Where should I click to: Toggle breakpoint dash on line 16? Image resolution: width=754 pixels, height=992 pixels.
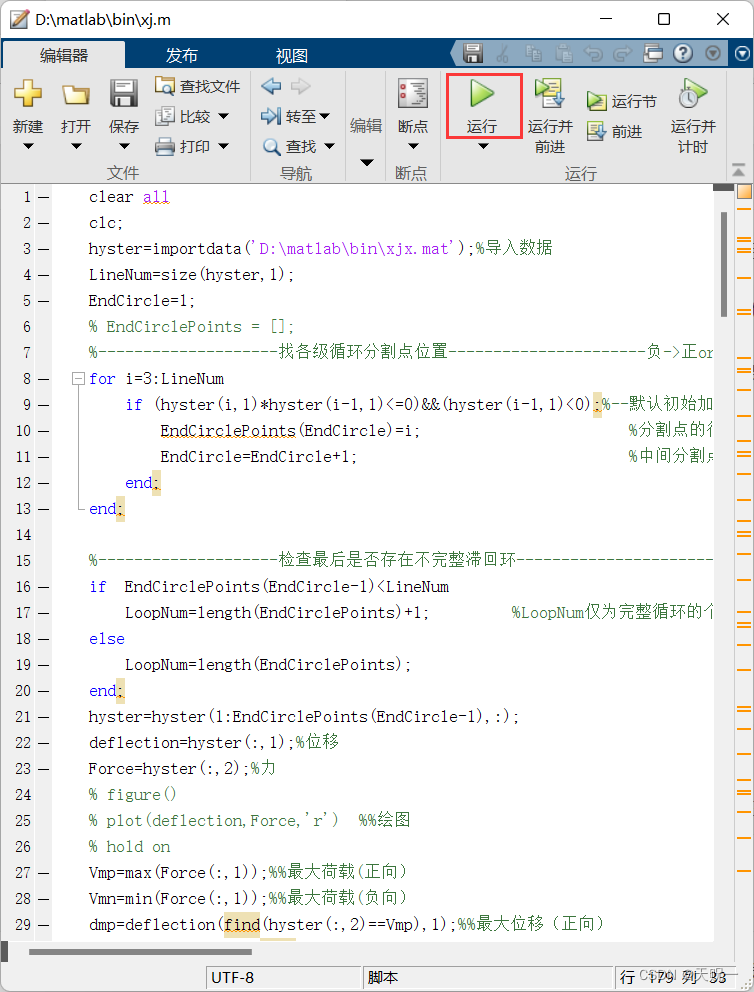[x=43, y=587]
